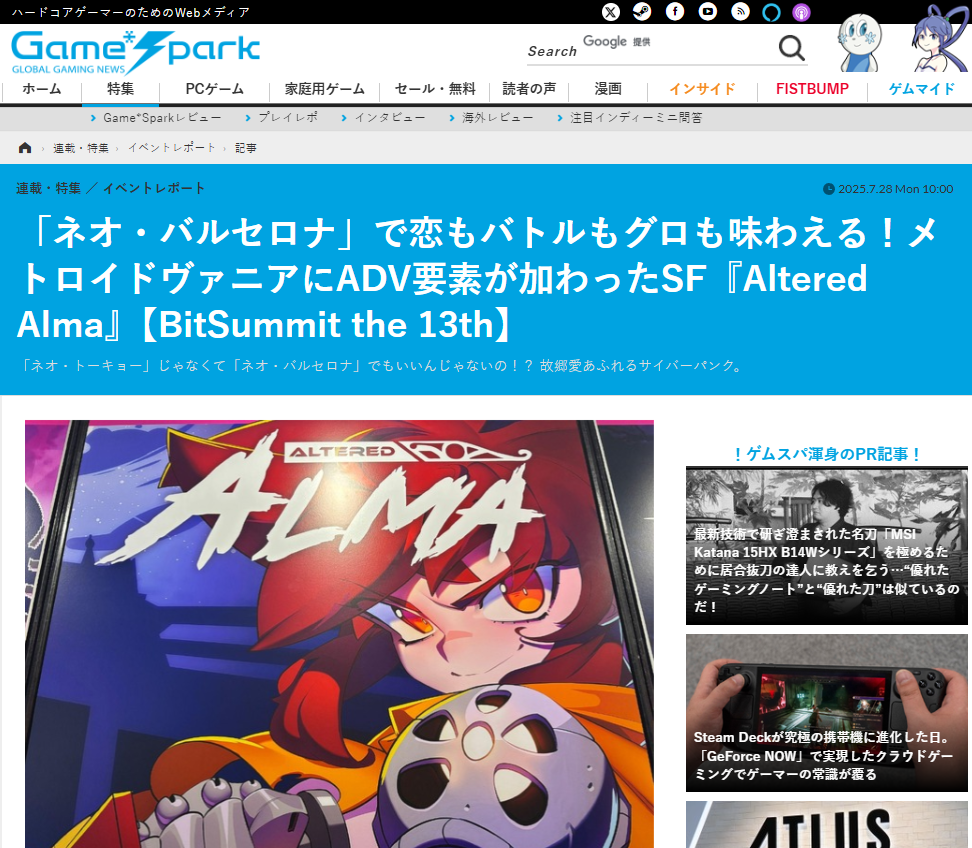Screen dimensions: 972x848
Task: Click the article date 2025.7.28 Mon 10:00
Action: tap(895, 189)
